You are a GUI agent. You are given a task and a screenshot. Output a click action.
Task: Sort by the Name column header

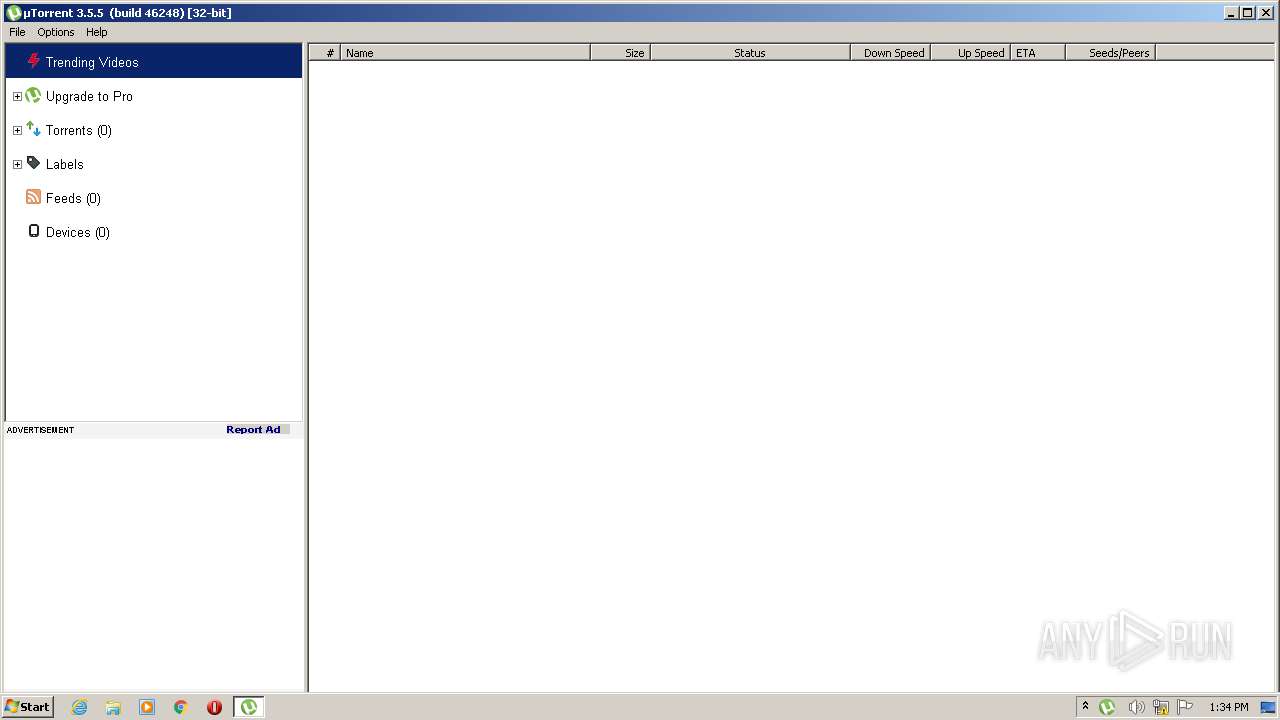click(465, 53)
